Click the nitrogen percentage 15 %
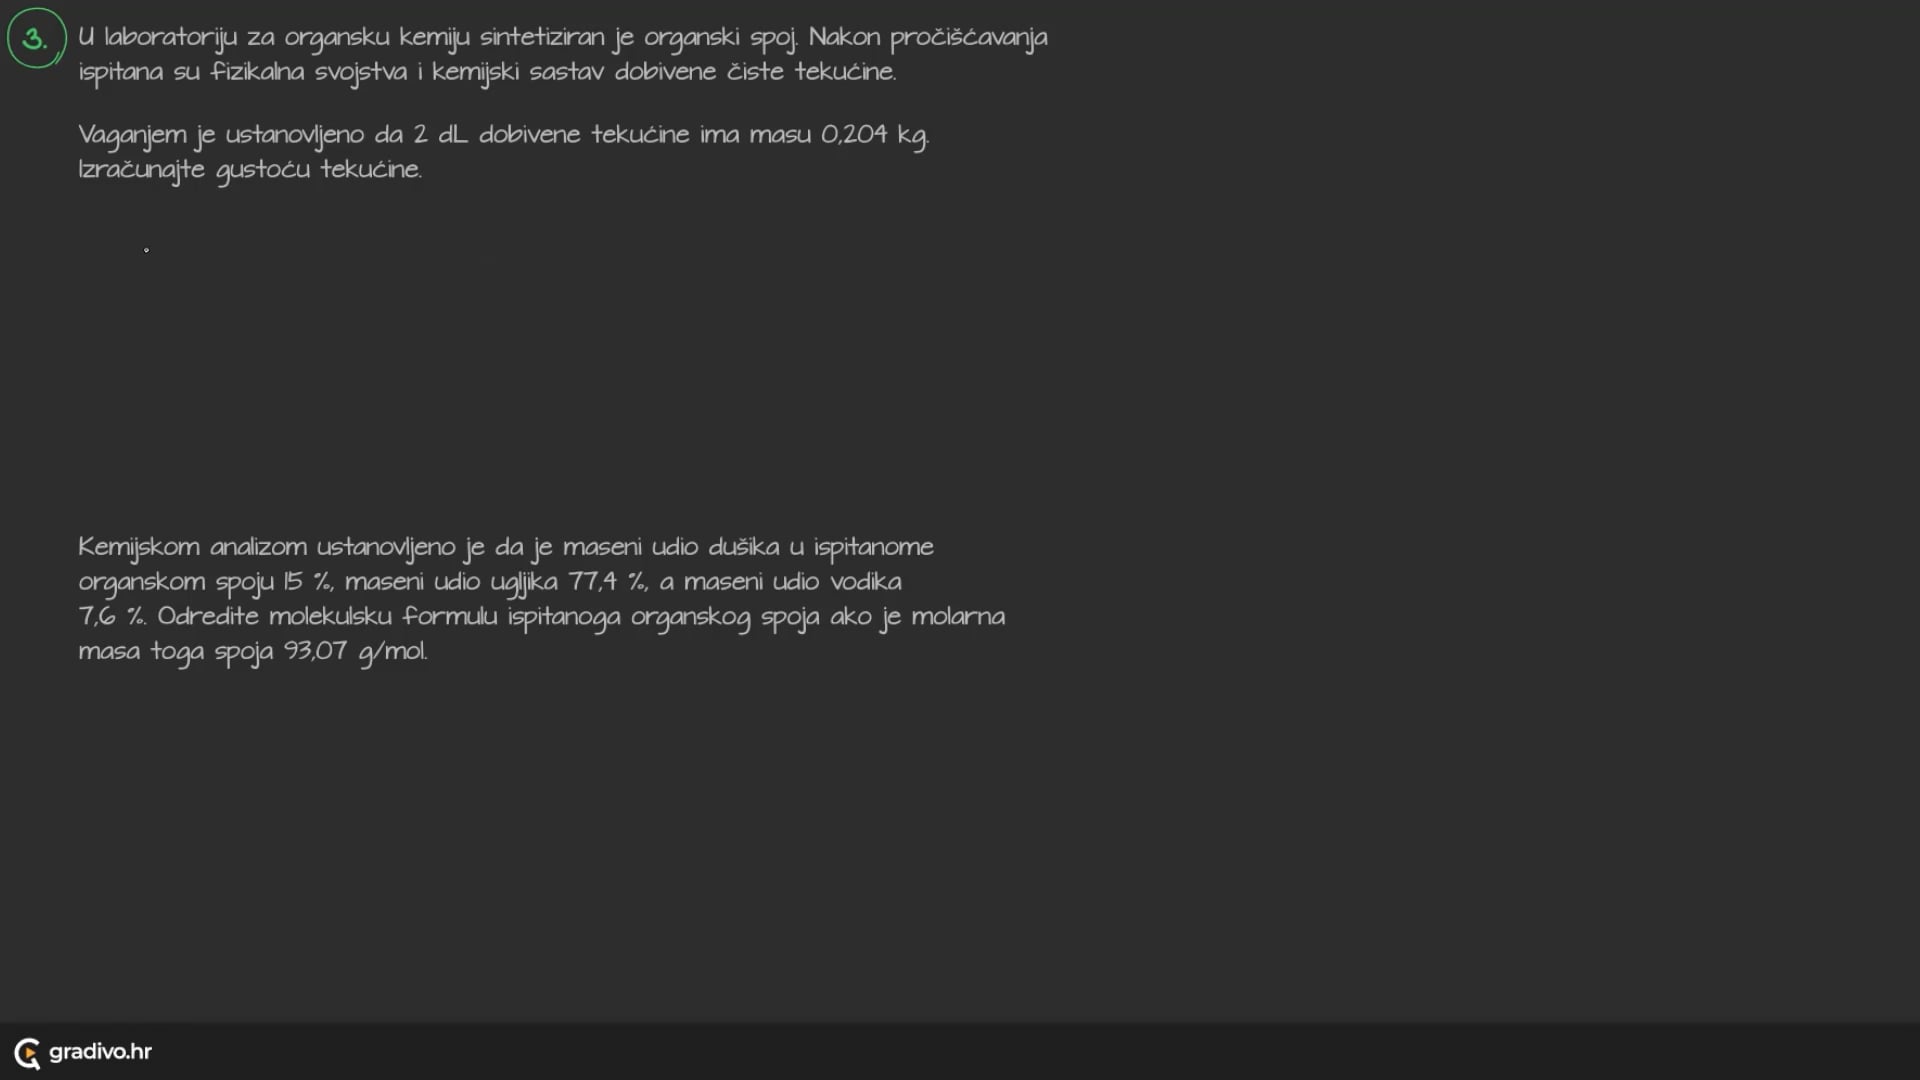 [308, 581]
